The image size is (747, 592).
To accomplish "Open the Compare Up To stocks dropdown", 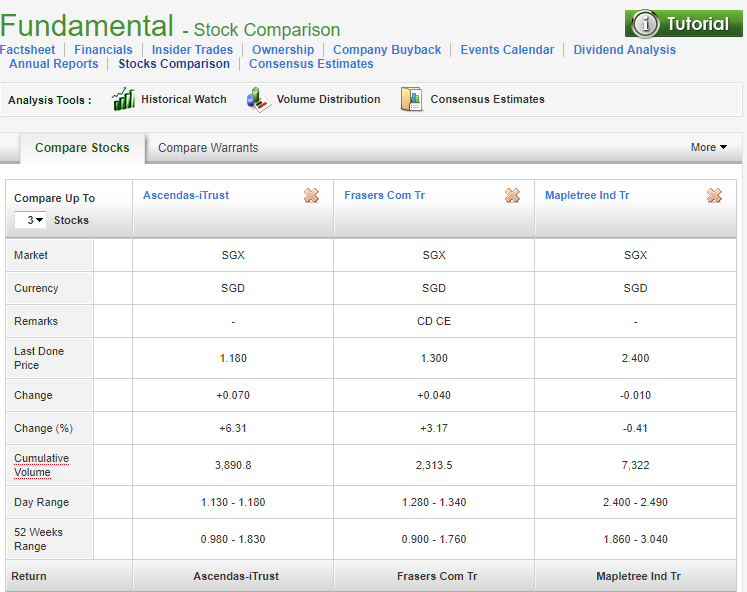I will pyautogui.click(x=30, y=220).
